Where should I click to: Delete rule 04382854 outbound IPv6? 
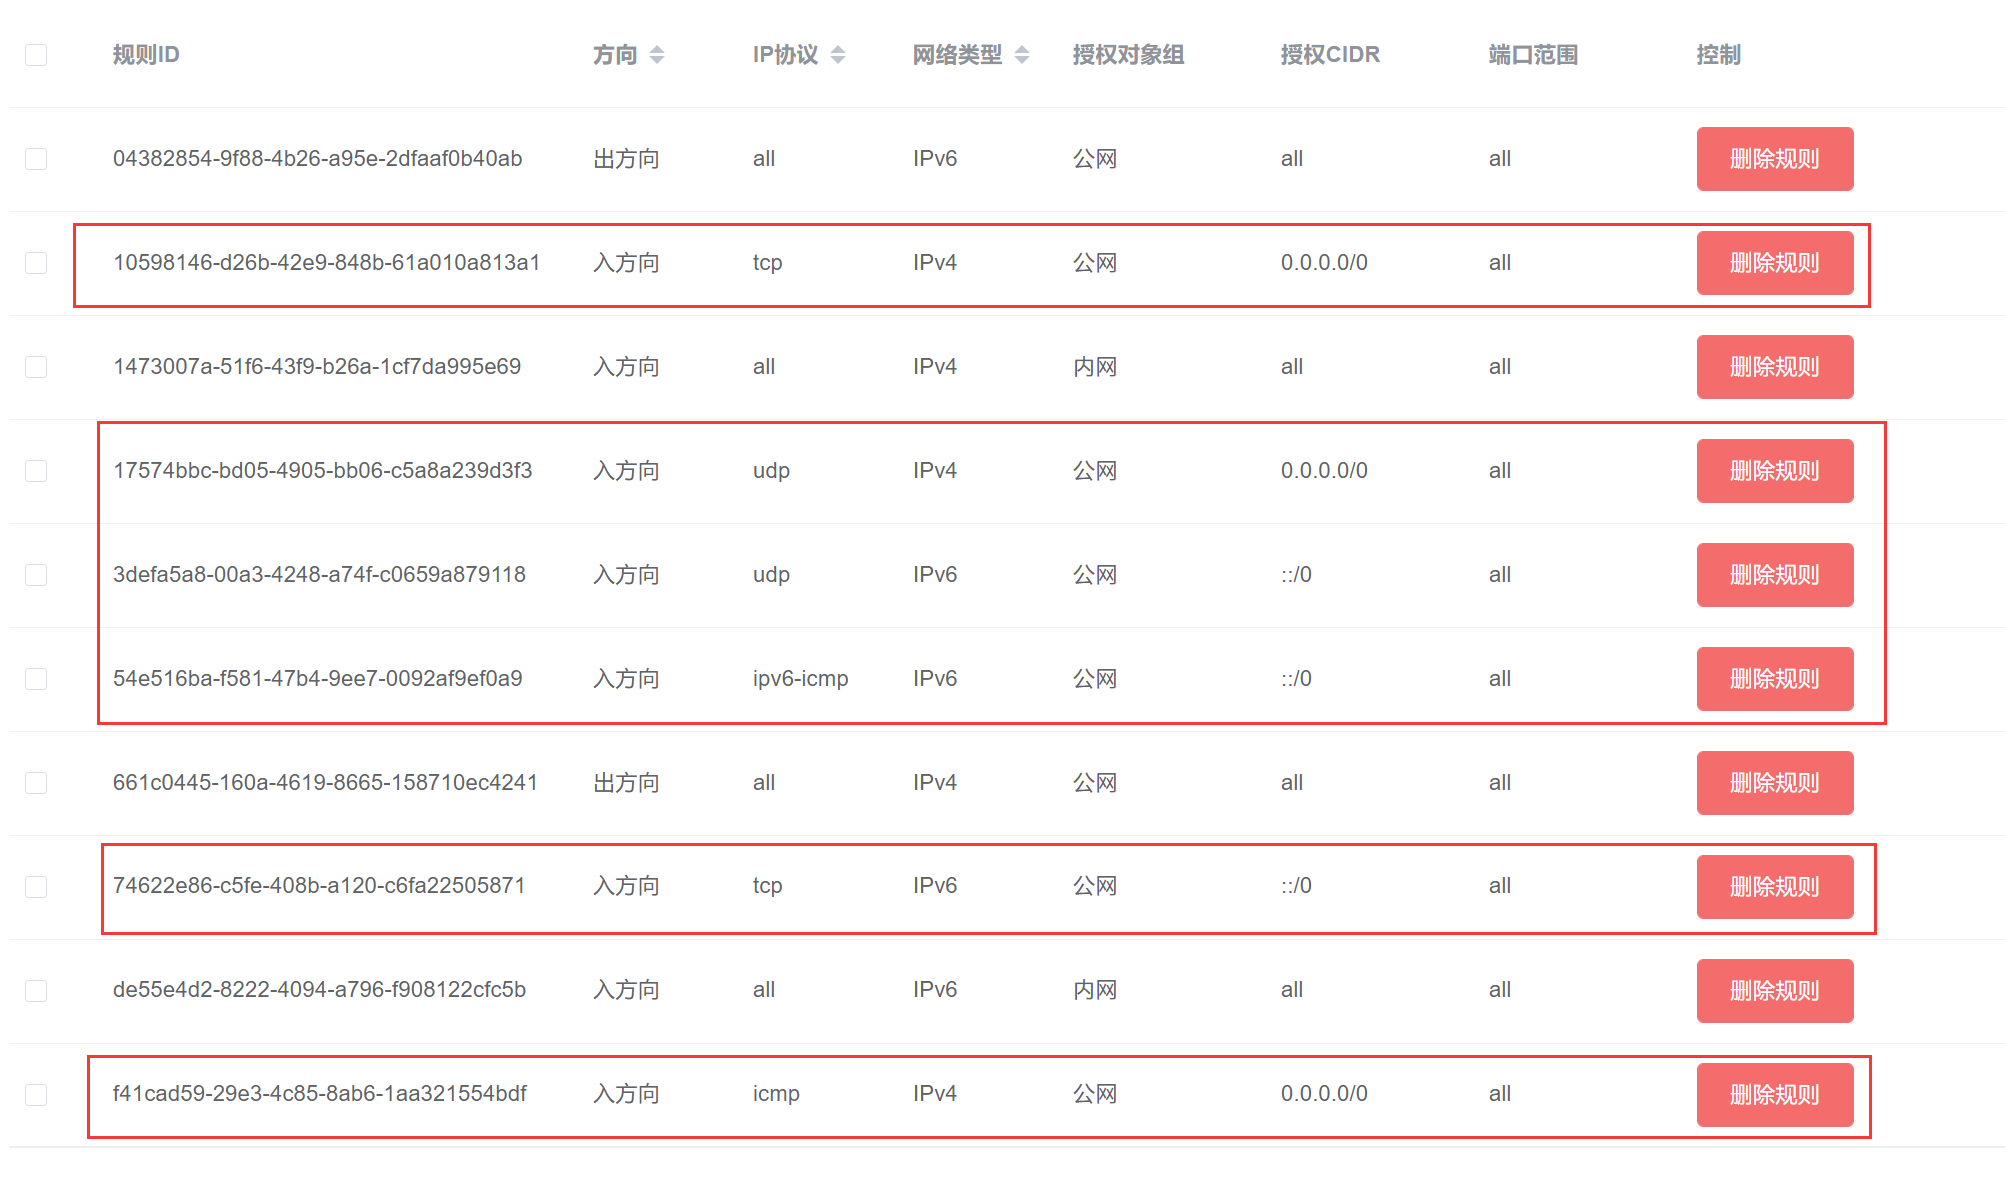[x=1774, y=159]
